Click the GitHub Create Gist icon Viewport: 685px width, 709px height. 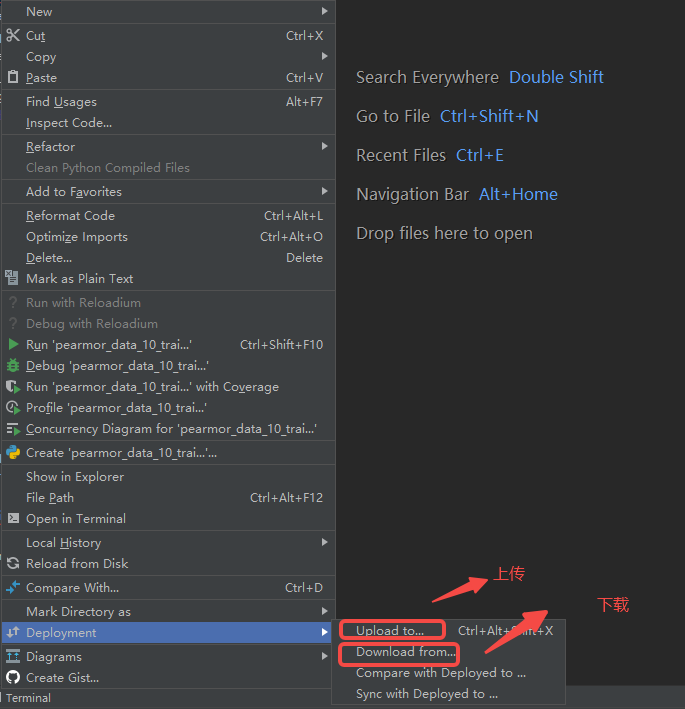pyautogui.click(x=13, y=677)
